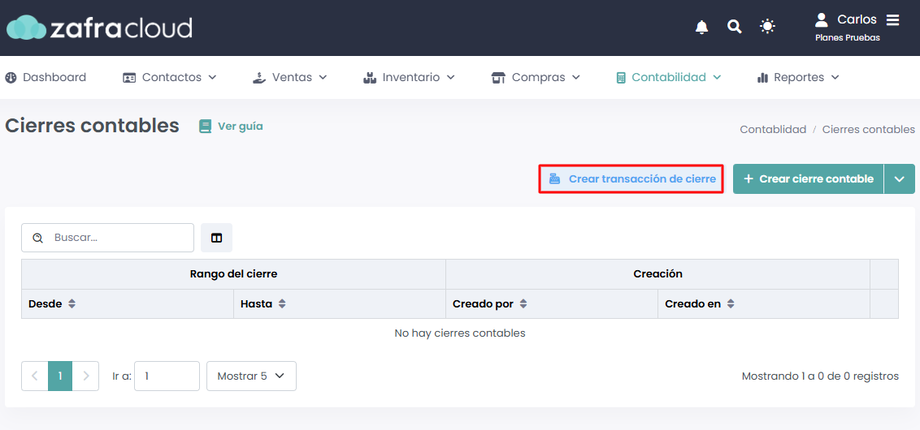Open the Contabilidad menu

tap(668, 77)
